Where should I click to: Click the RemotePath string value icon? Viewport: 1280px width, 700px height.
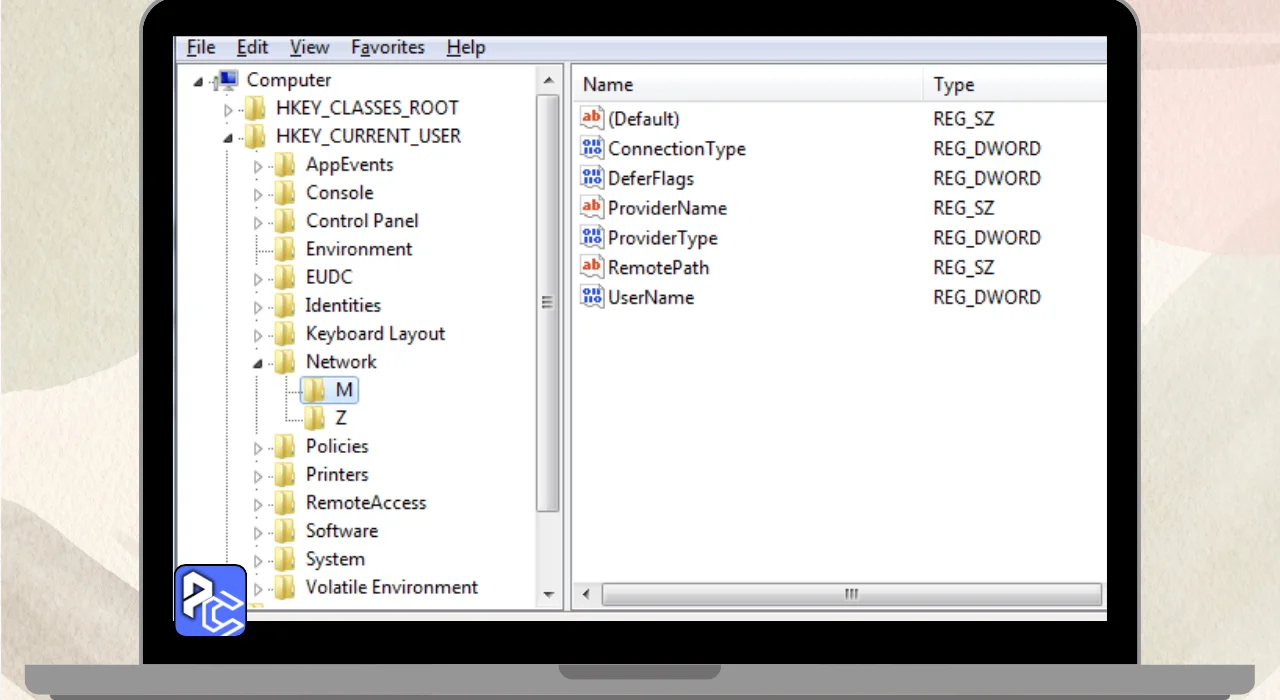(x=592, y=267)
